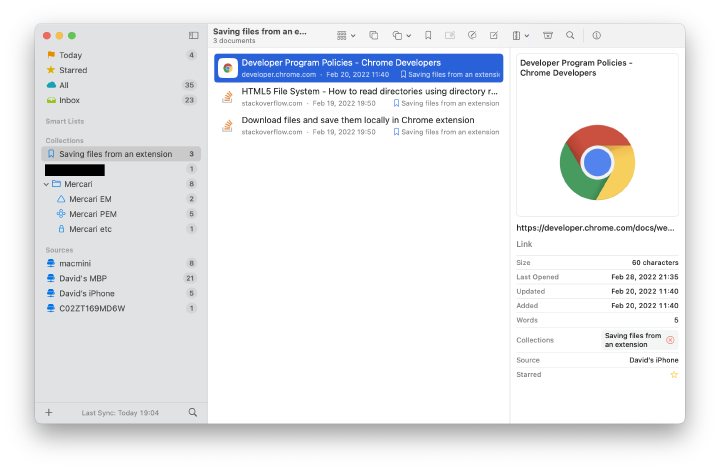The width and height of the screenshot is (720, 470).
Task: Click the Size value 60 characters
Action: point(655,263)
